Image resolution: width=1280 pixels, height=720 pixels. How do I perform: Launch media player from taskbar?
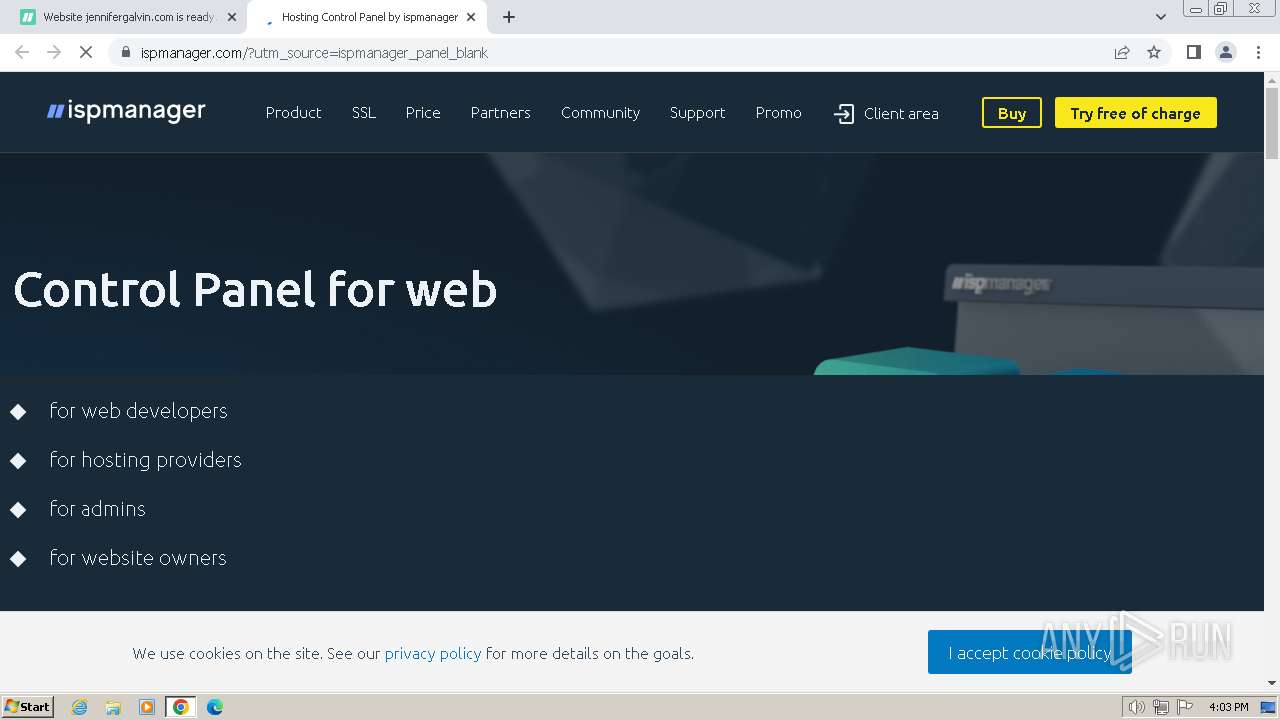[147, 707]
